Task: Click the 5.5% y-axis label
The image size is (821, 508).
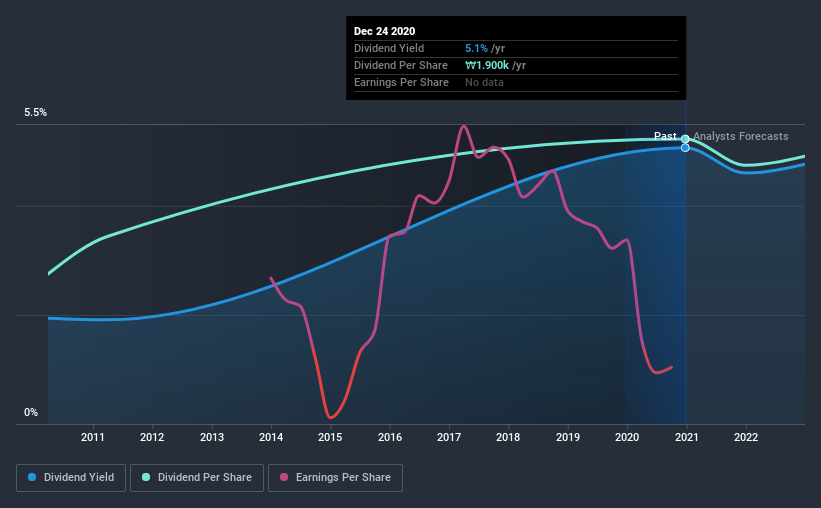Action: [x=36, y=113]
